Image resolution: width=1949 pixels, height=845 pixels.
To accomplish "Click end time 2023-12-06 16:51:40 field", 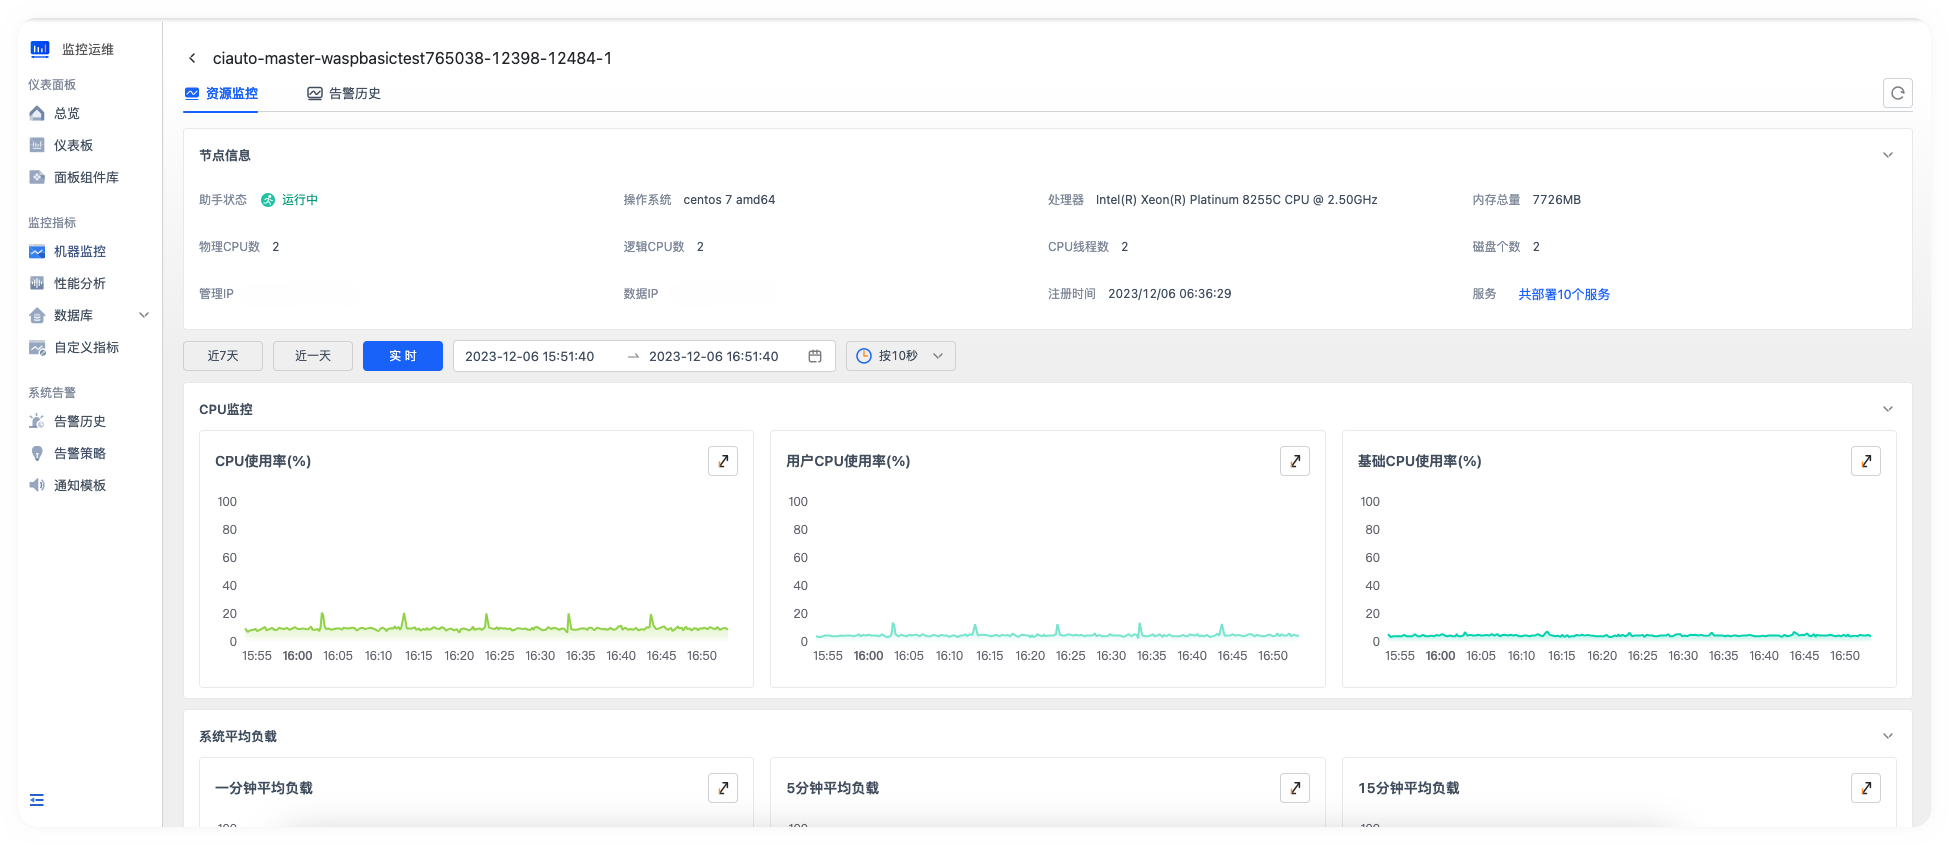I will [714, 357].
